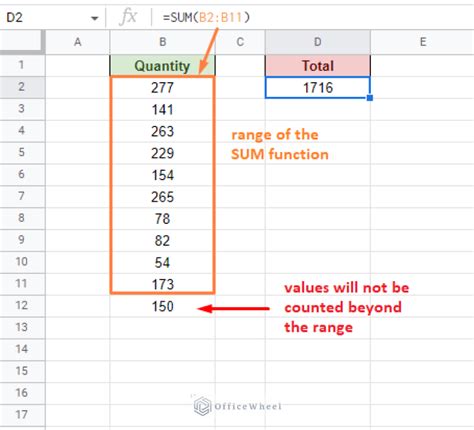The width and height of the screenshot is (474, 430).
Task: Select the cell with total 1716
Action: tap(318, 88)
